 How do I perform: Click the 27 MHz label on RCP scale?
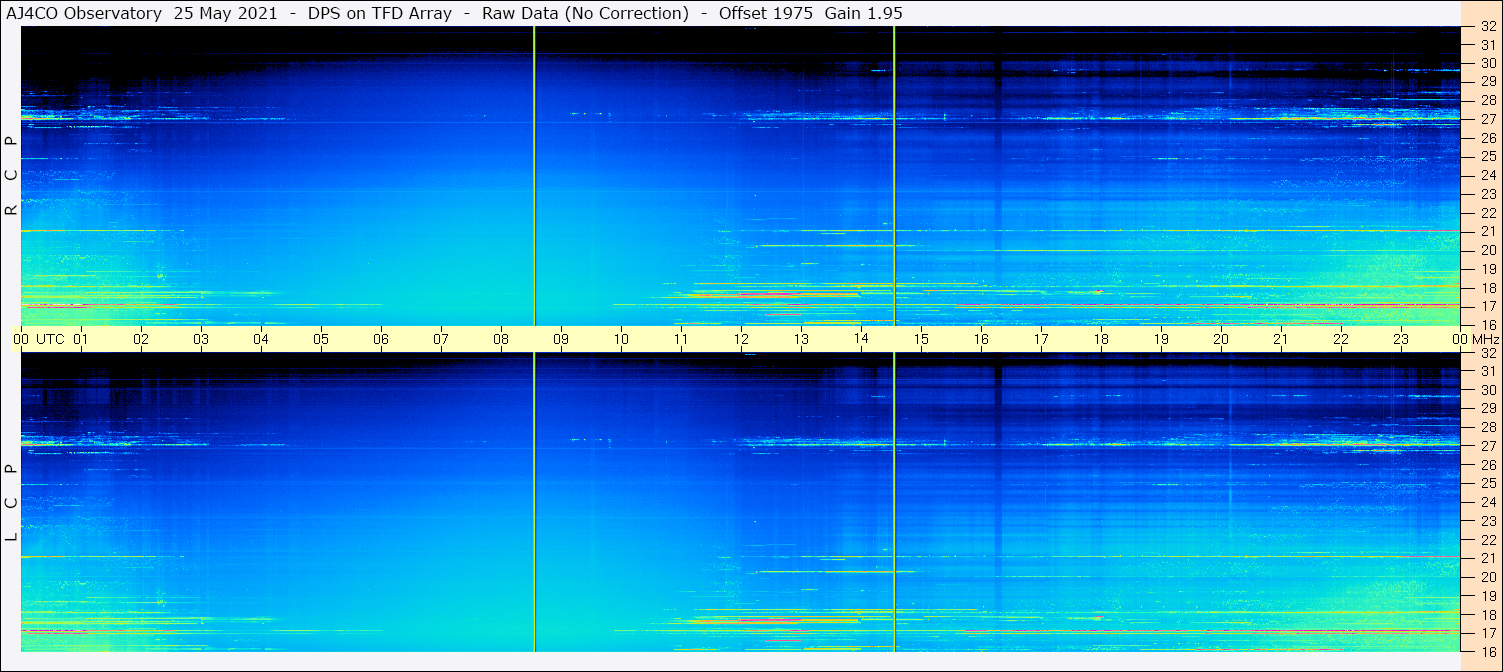click(x=1487, y=119)
